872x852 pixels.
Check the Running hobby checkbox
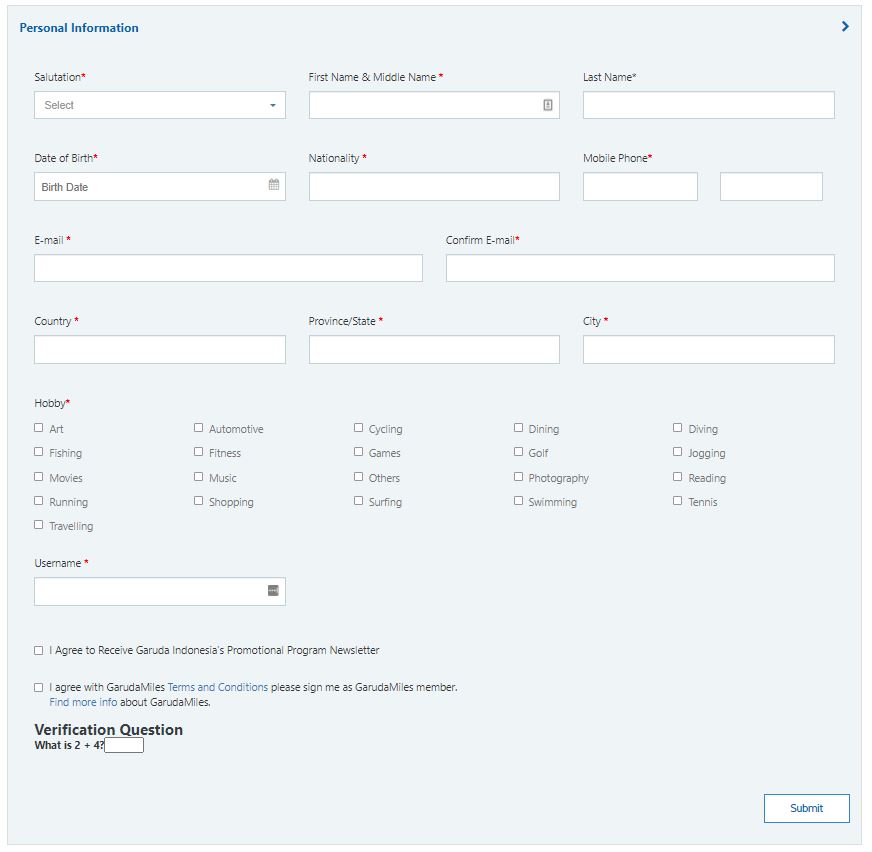38,501
